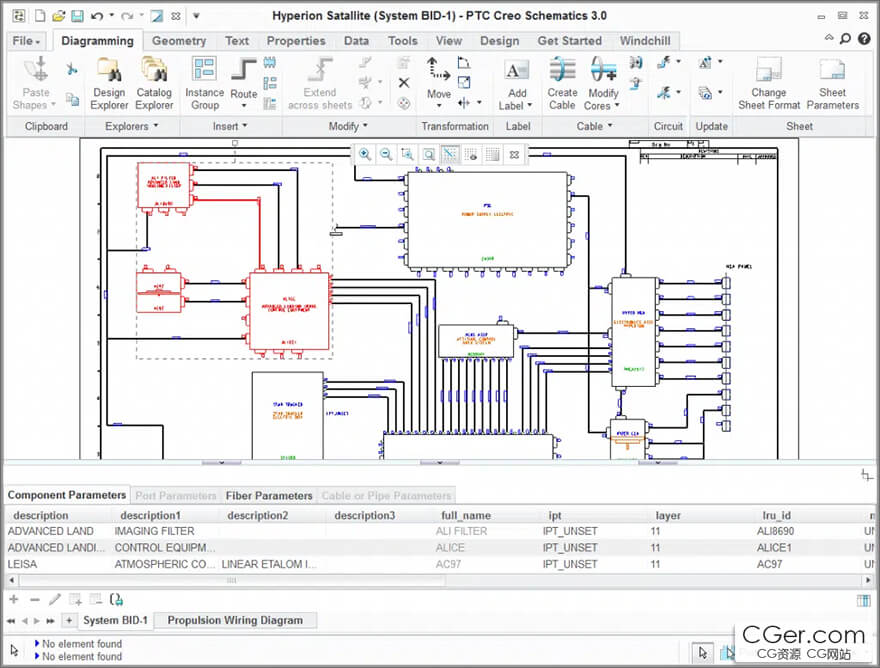Select the Component Parameters tab
This screenshot has height=668, width=880.
pos(67,495)
